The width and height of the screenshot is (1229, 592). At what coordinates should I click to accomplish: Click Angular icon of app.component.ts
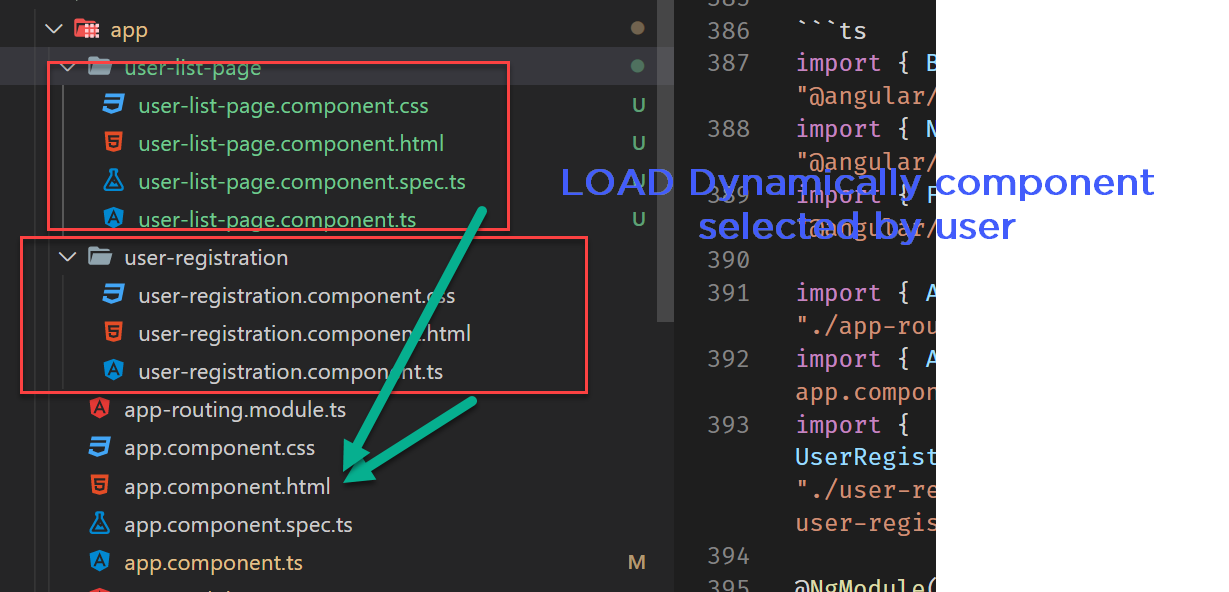(99, 561)
